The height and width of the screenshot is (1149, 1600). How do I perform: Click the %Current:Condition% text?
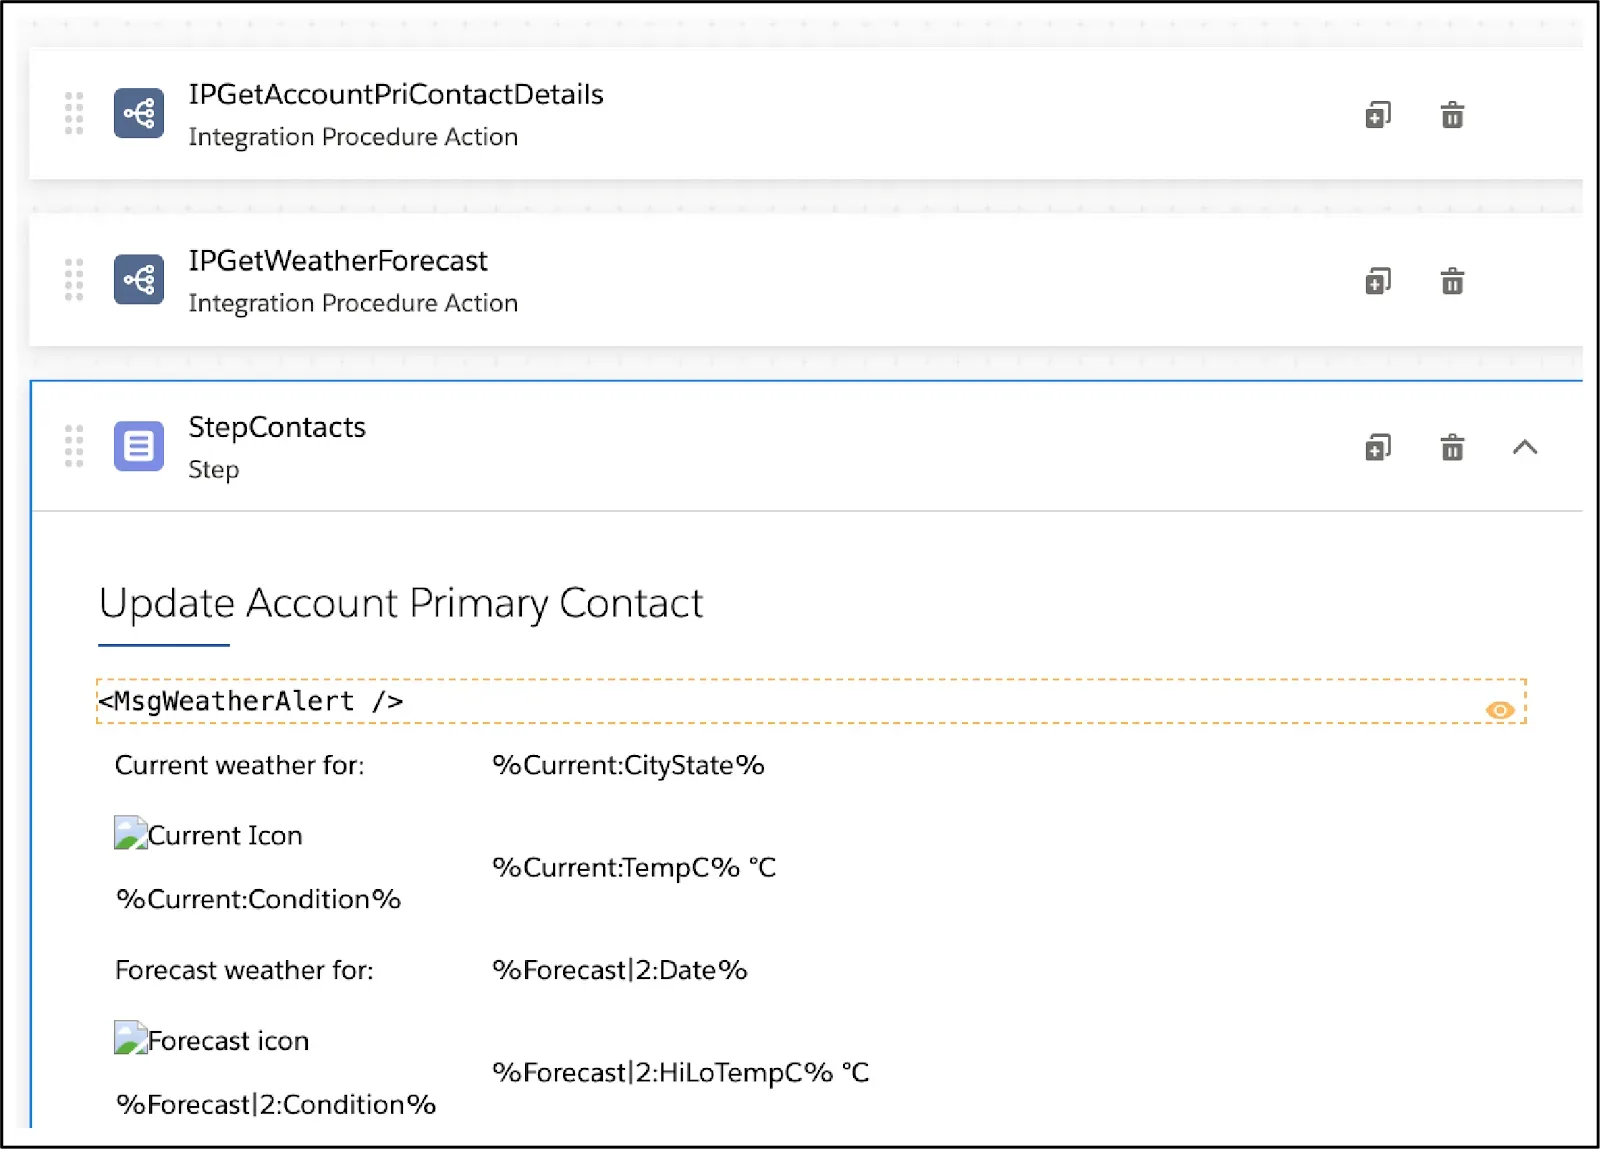(258, 899)
